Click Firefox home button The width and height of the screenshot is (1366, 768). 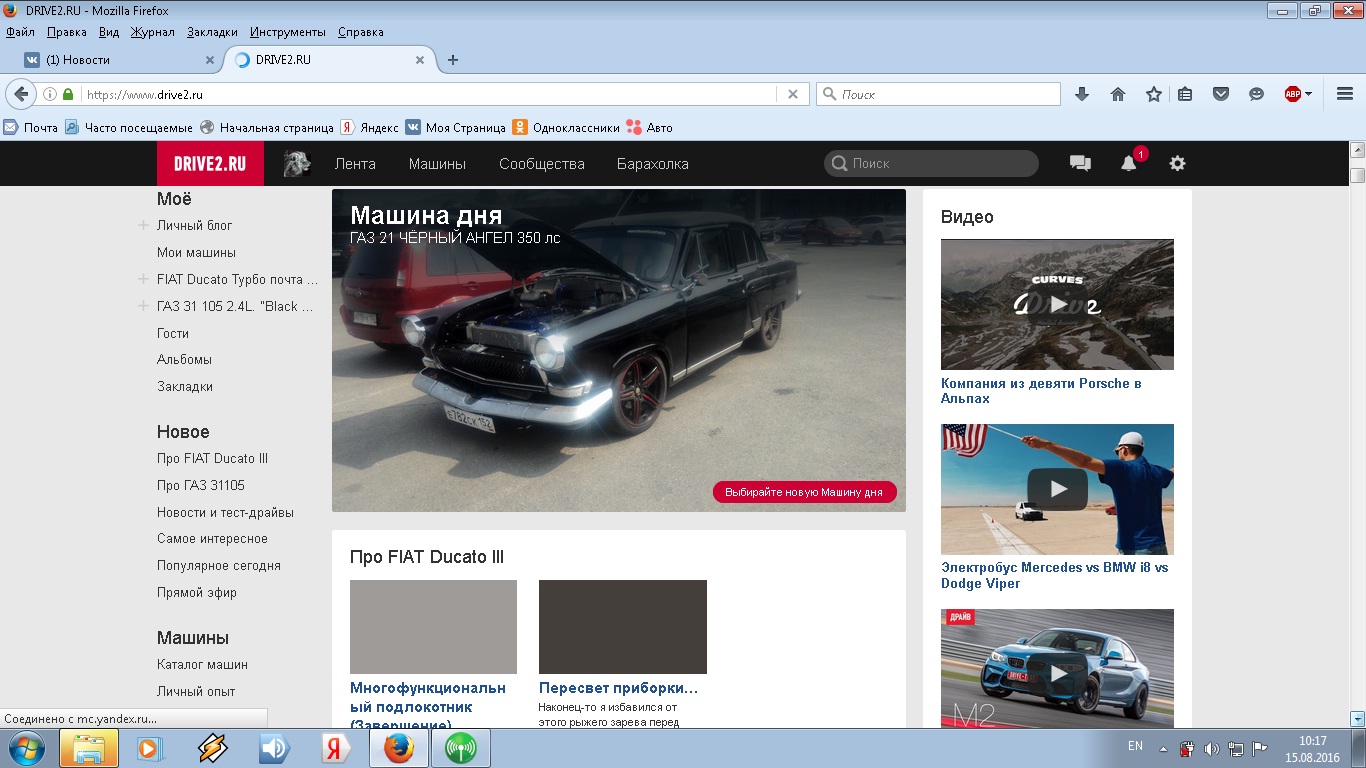coord(1118,94)
